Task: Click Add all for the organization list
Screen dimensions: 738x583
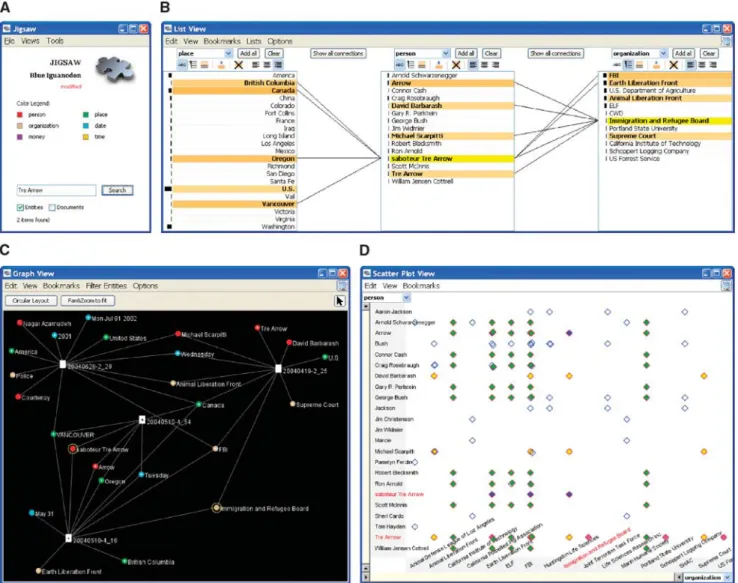Action: tap(683, 53)
